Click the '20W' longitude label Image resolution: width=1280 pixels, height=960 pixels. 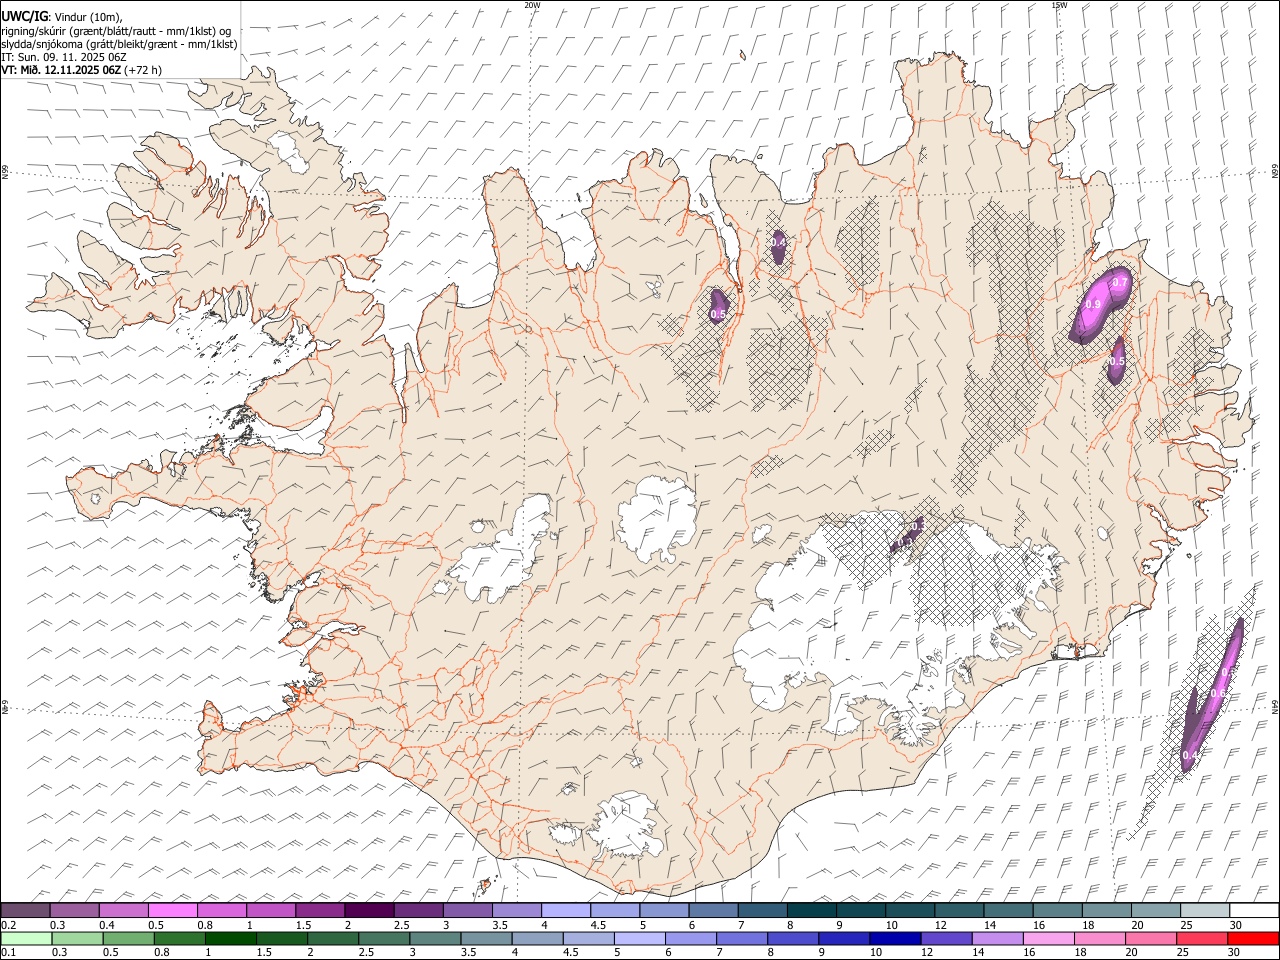[x=533, y=5]
